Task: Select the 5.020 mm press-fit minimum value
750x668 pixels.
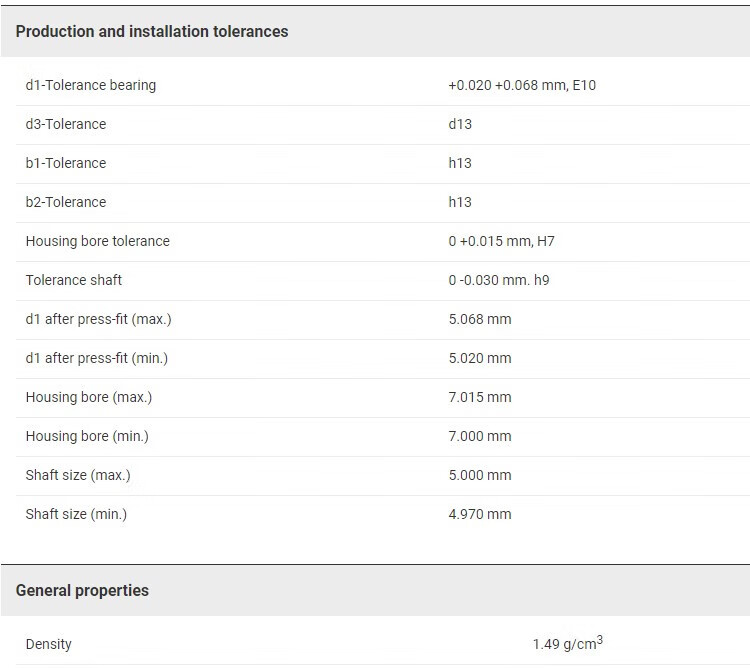Action: click(x=479, y=358)
